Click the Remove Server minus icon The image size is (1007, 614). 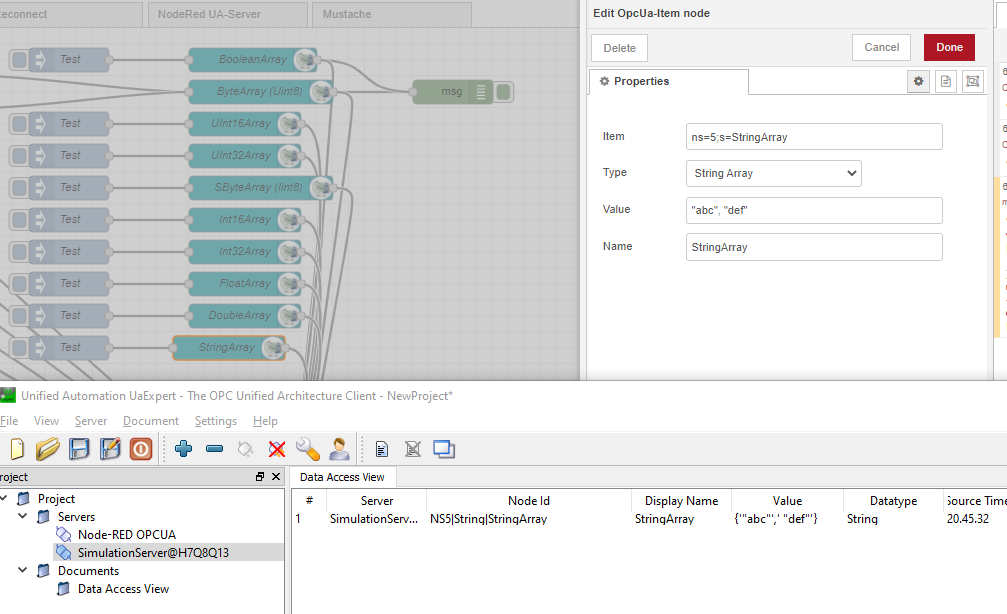coord(214,448)
